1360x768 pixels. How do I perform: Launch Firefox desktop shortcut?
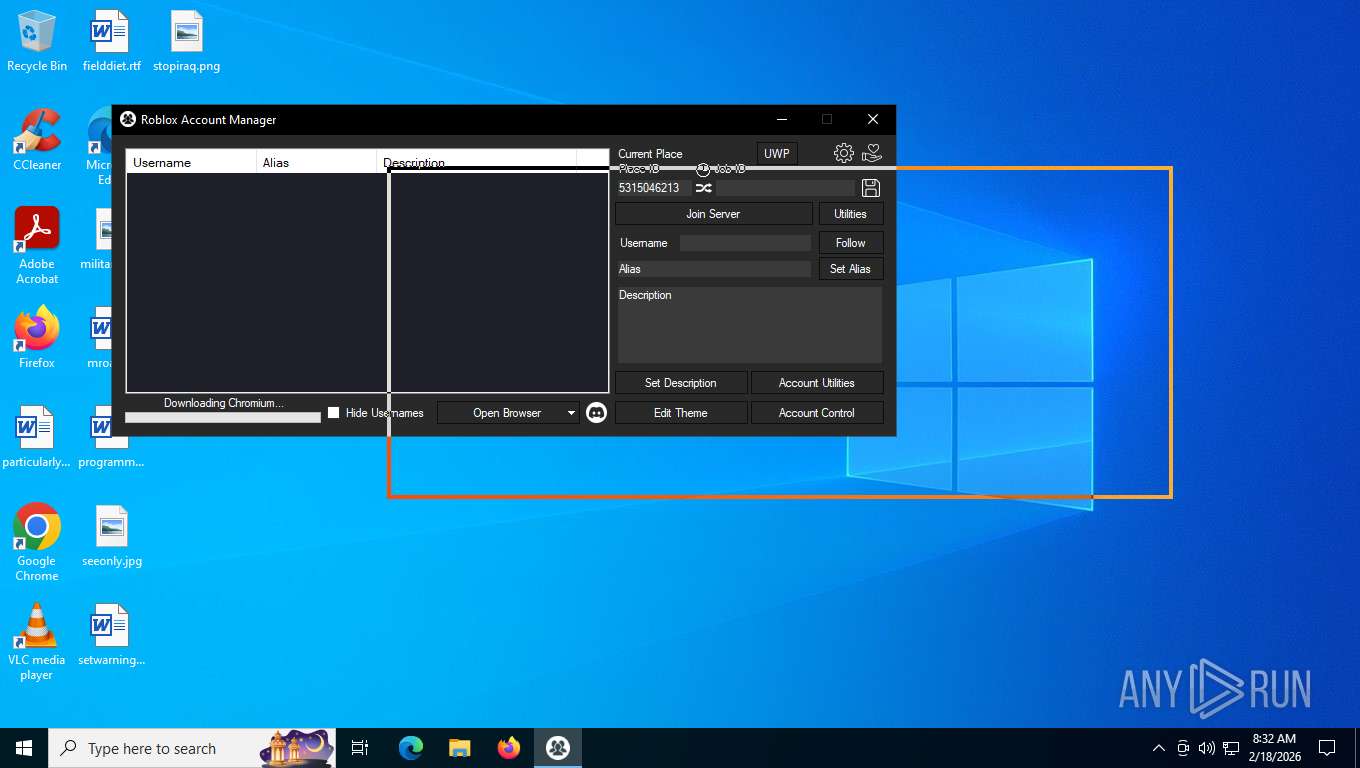tap(37, 338)
